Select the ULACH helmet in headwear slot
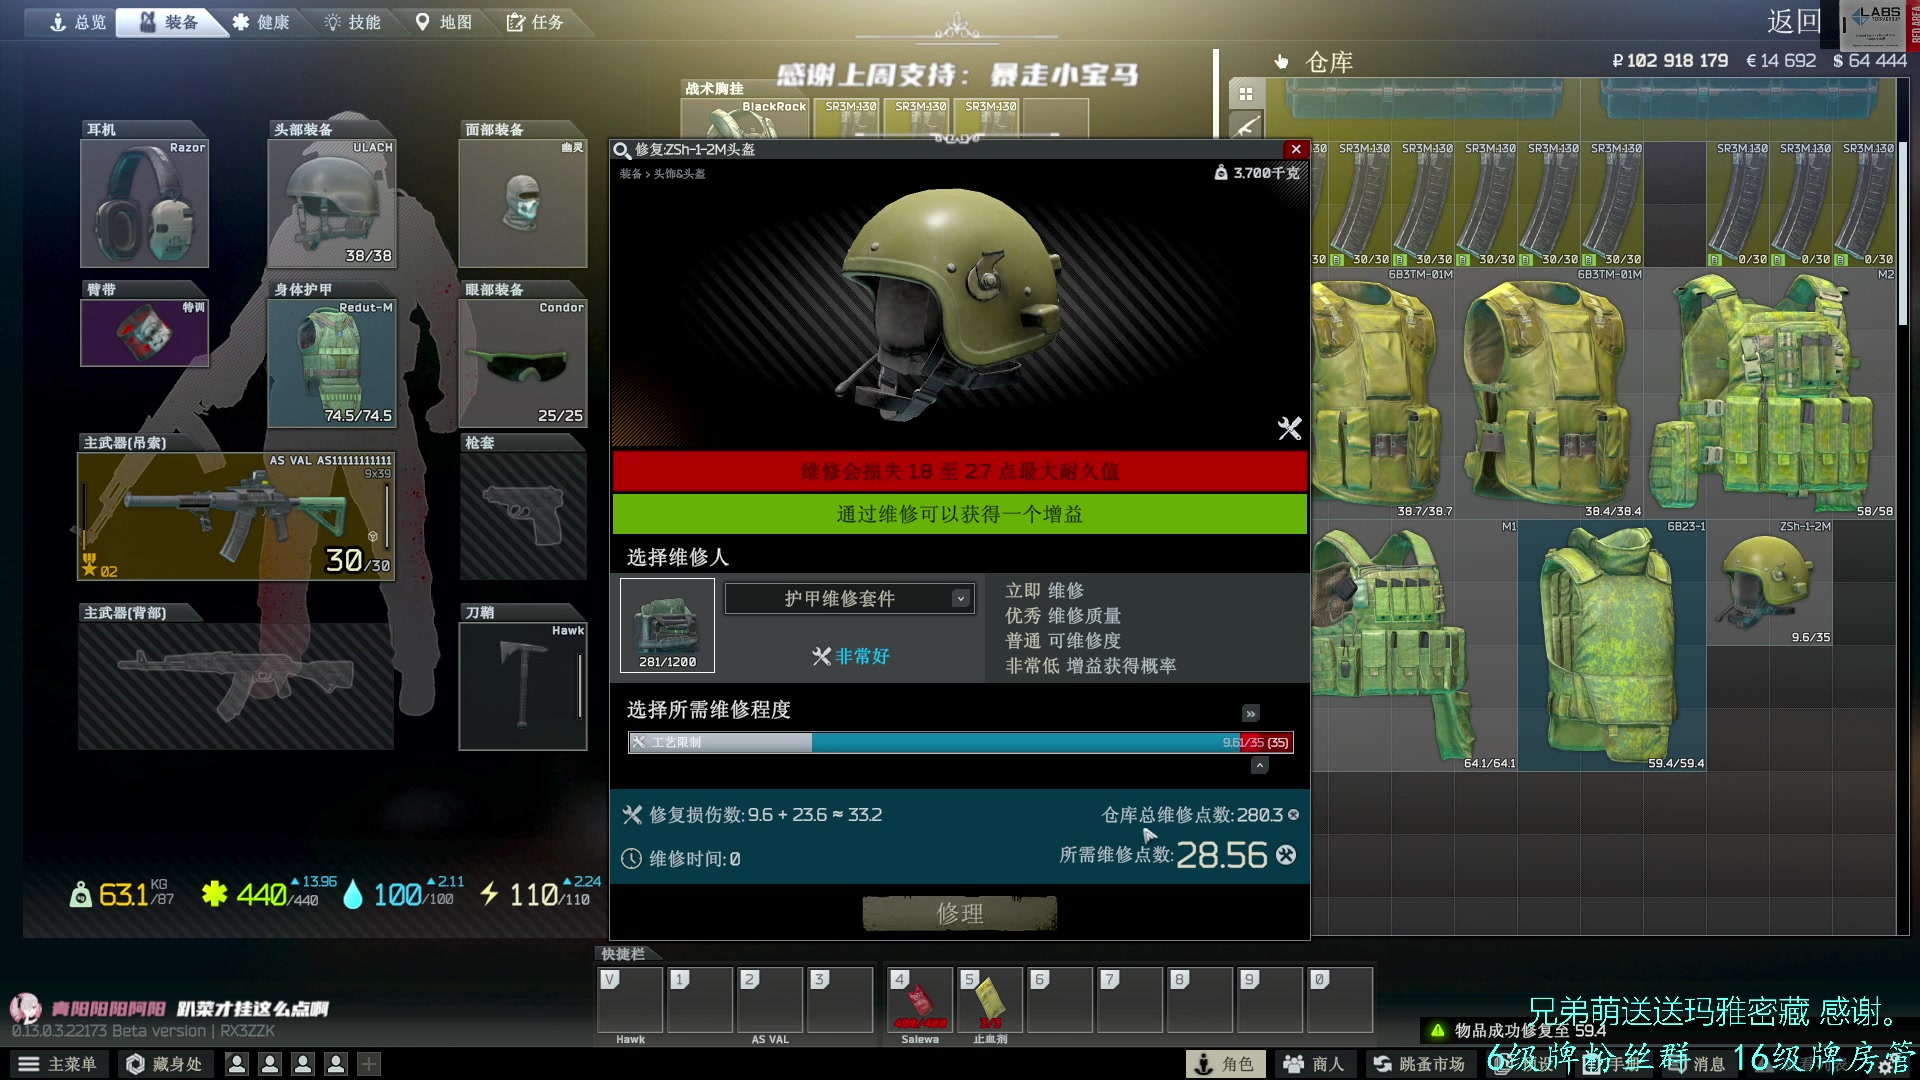Image resolution: width=1920 pixels, height=1080 pixels. coord(332,203)
